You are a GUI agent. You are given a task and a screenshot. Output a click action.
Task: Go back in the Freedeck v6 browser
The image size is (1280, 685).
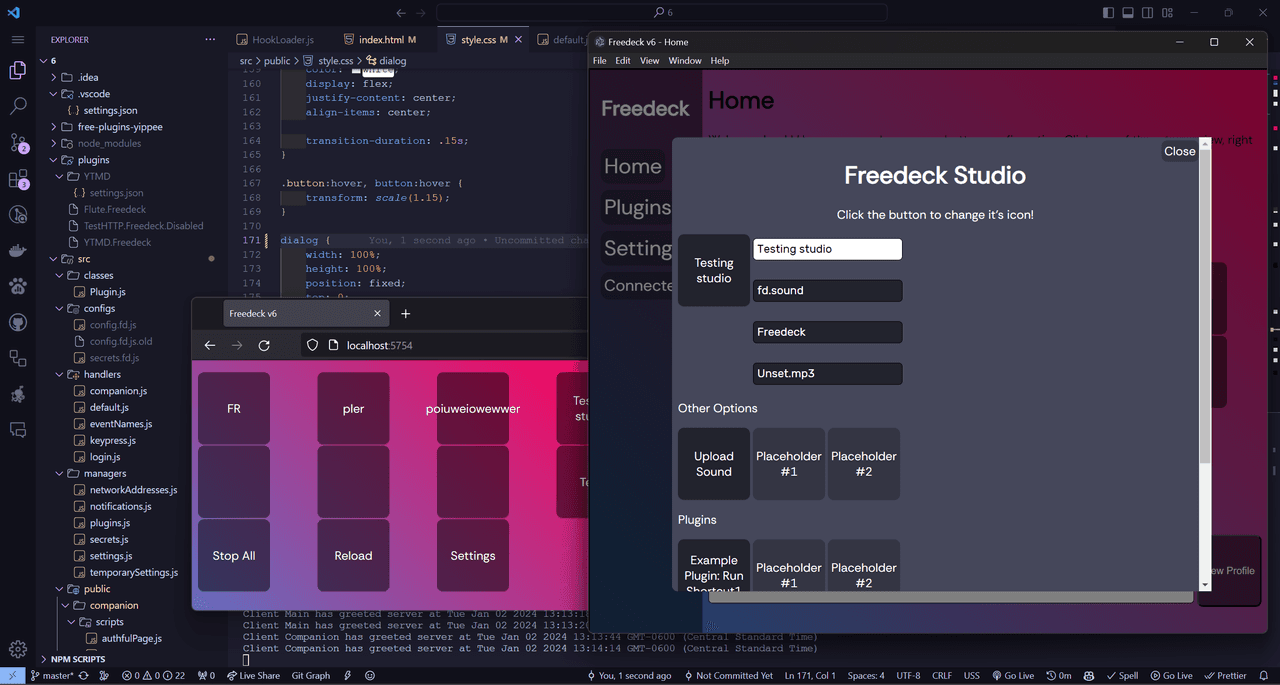point(209,345)
